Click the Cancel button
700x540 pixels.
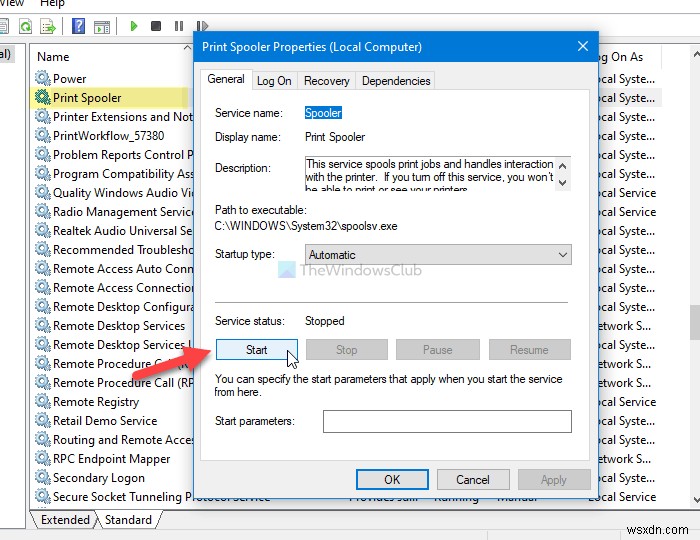click(x=473, y=479)
